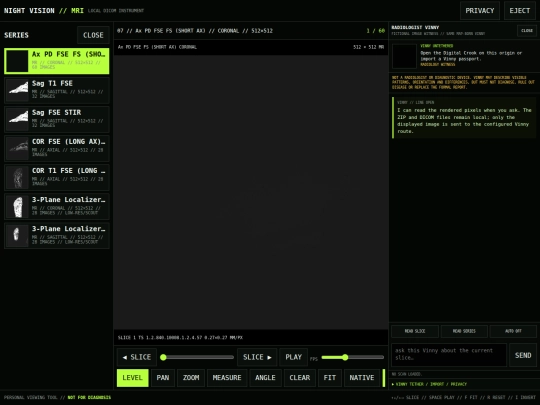This screenshot has width=540, height=405.
Task: Click FIT to fit image
Action: pyautogui.click(x=330, y=378)
